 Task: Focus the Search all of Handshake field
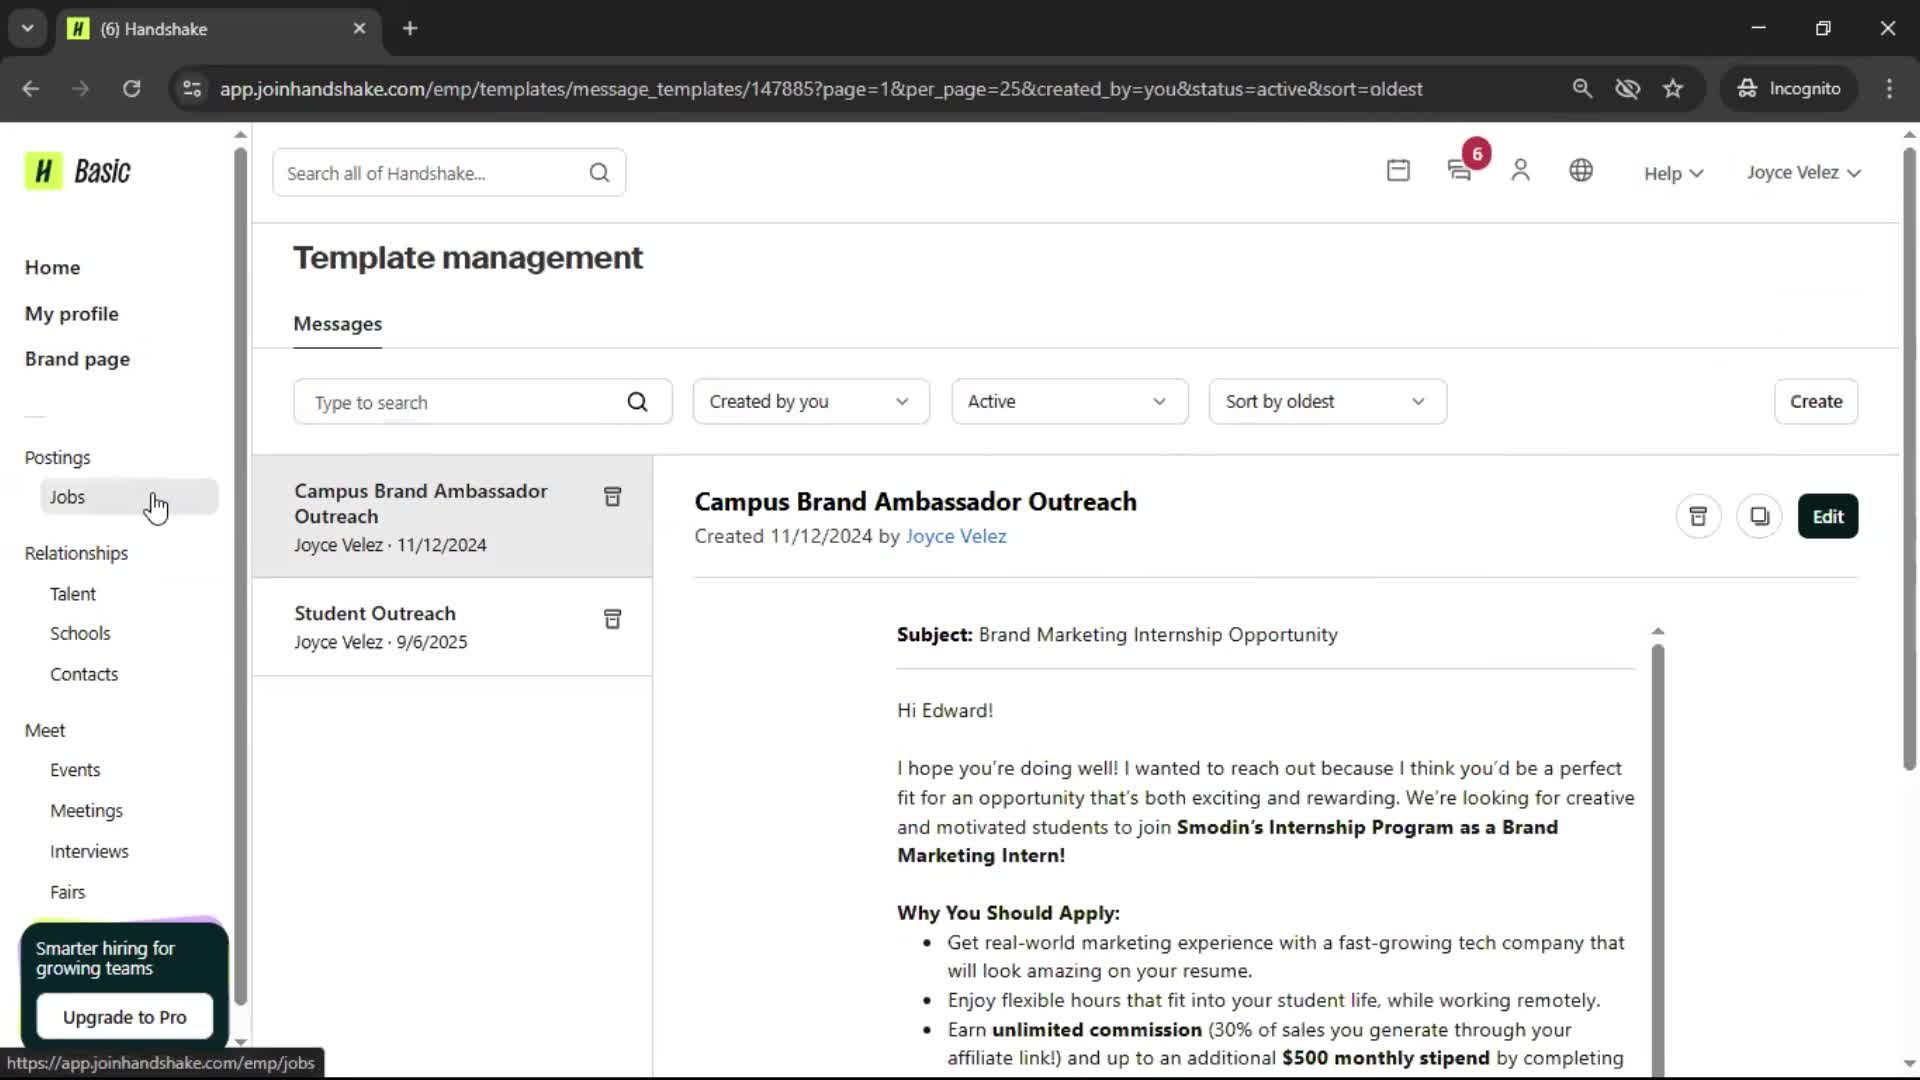point(449,173)
